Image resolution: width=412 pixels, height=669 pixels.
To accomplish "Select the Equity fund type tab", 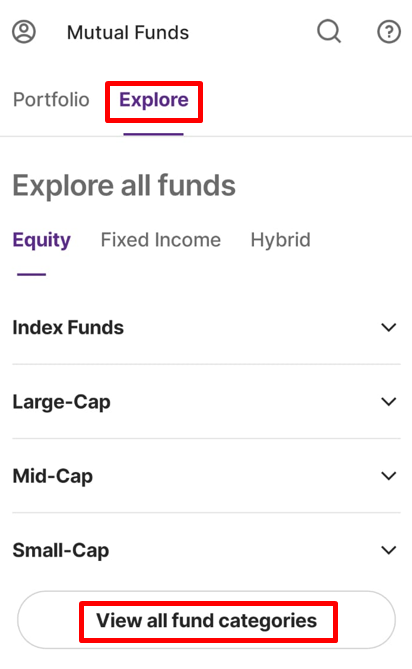I will pos(41,240).
